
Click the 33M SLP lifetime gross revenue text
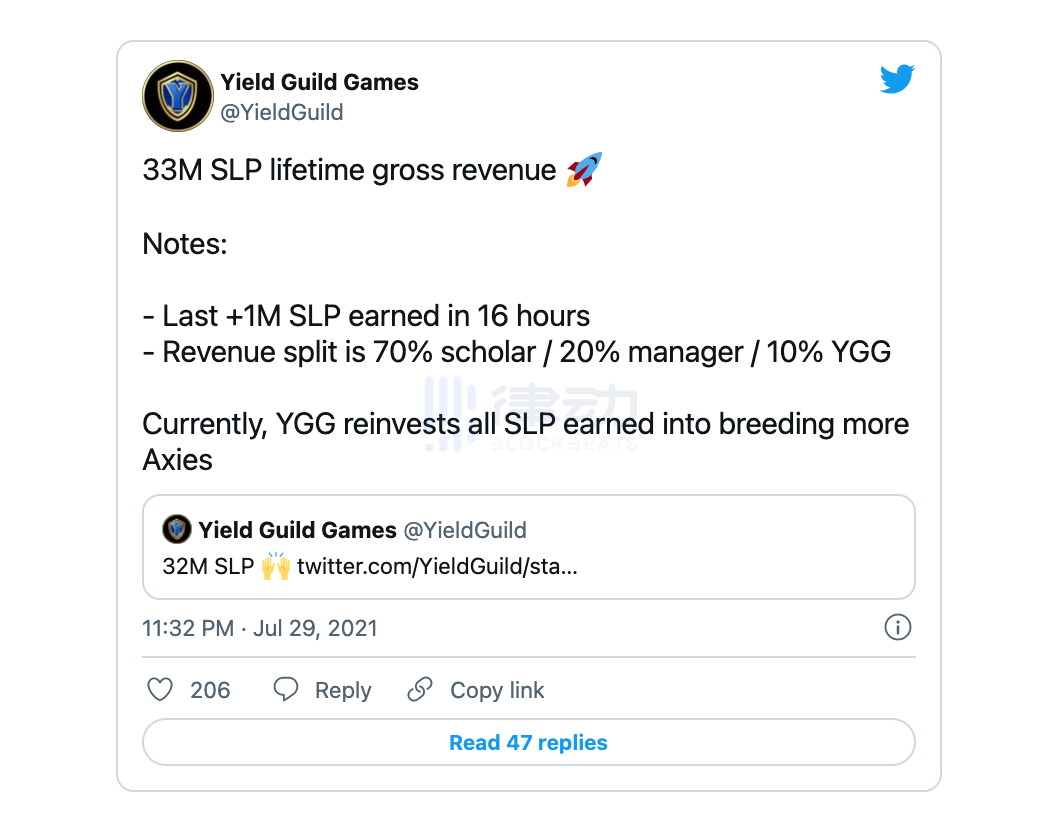[349, 170]
